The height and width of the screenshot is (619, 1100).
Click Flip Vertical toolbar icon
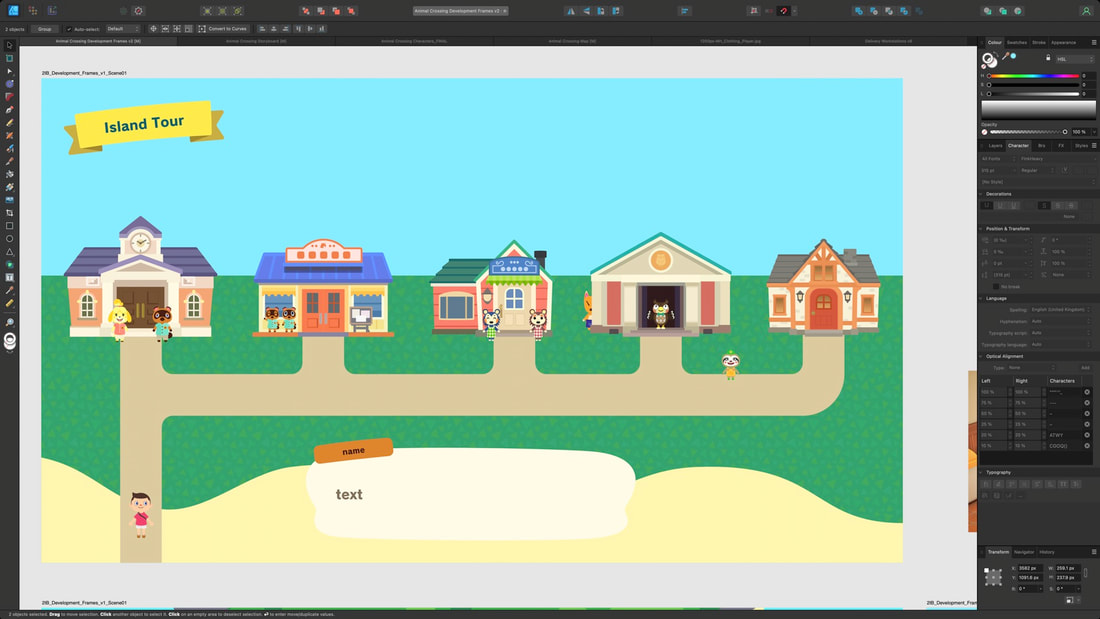coord(586,11)
